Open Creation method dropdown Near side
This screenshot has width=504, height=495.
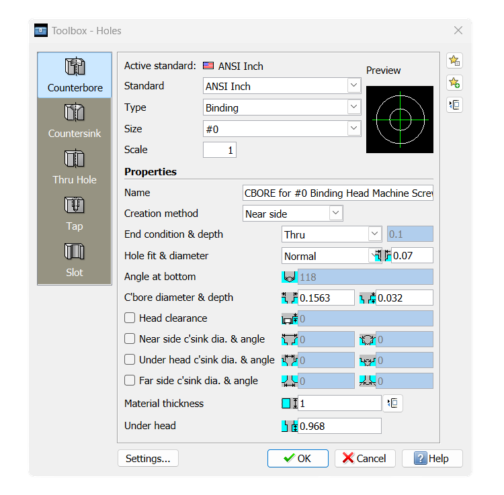(293, 214)
